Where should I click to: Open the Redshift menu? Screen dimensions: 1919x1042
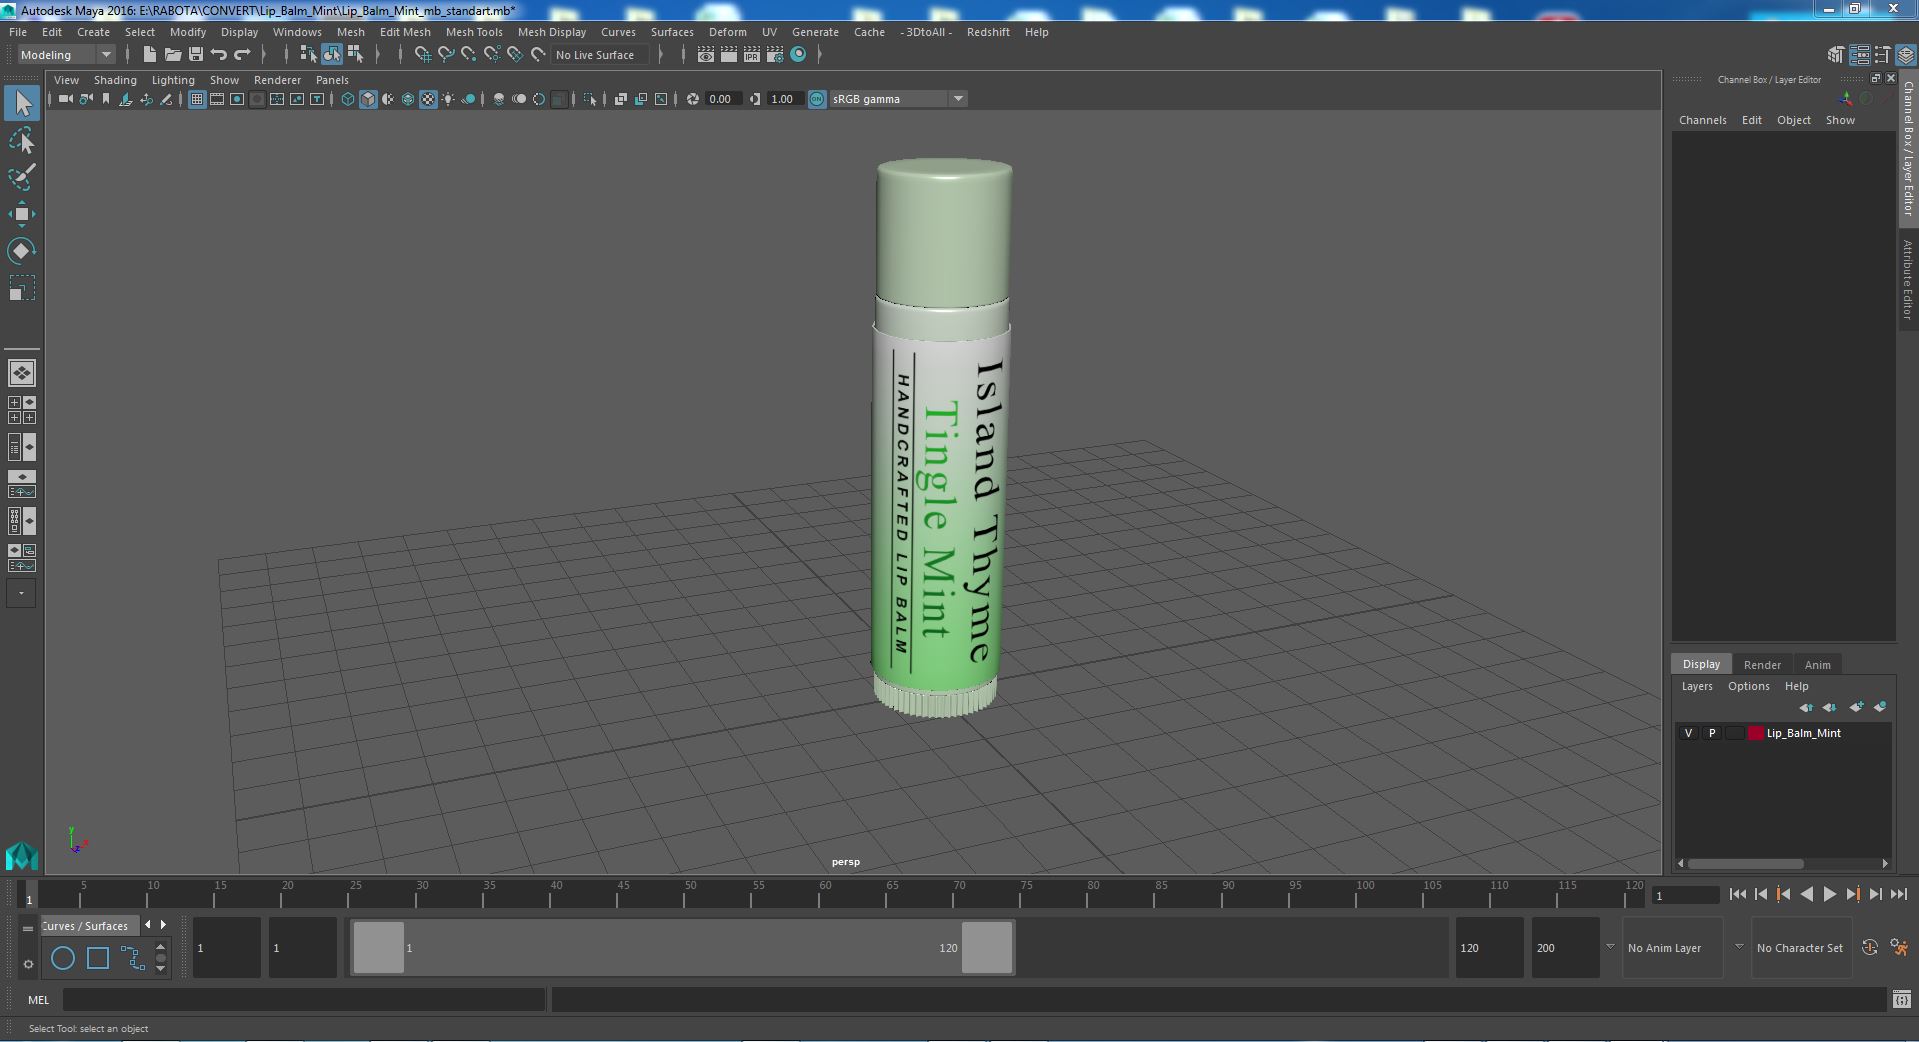988,32
